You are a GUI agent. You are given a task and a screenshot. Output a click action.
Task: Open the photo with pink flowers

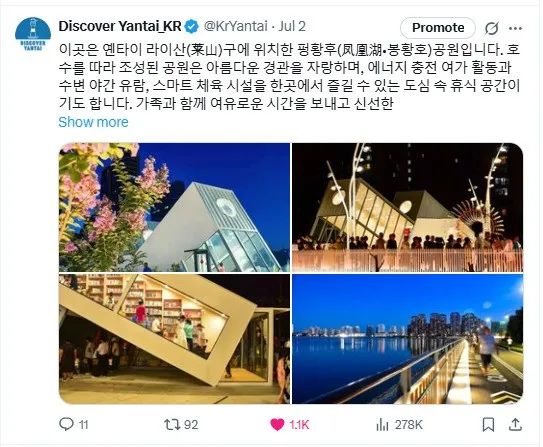(x=174, y=207)
